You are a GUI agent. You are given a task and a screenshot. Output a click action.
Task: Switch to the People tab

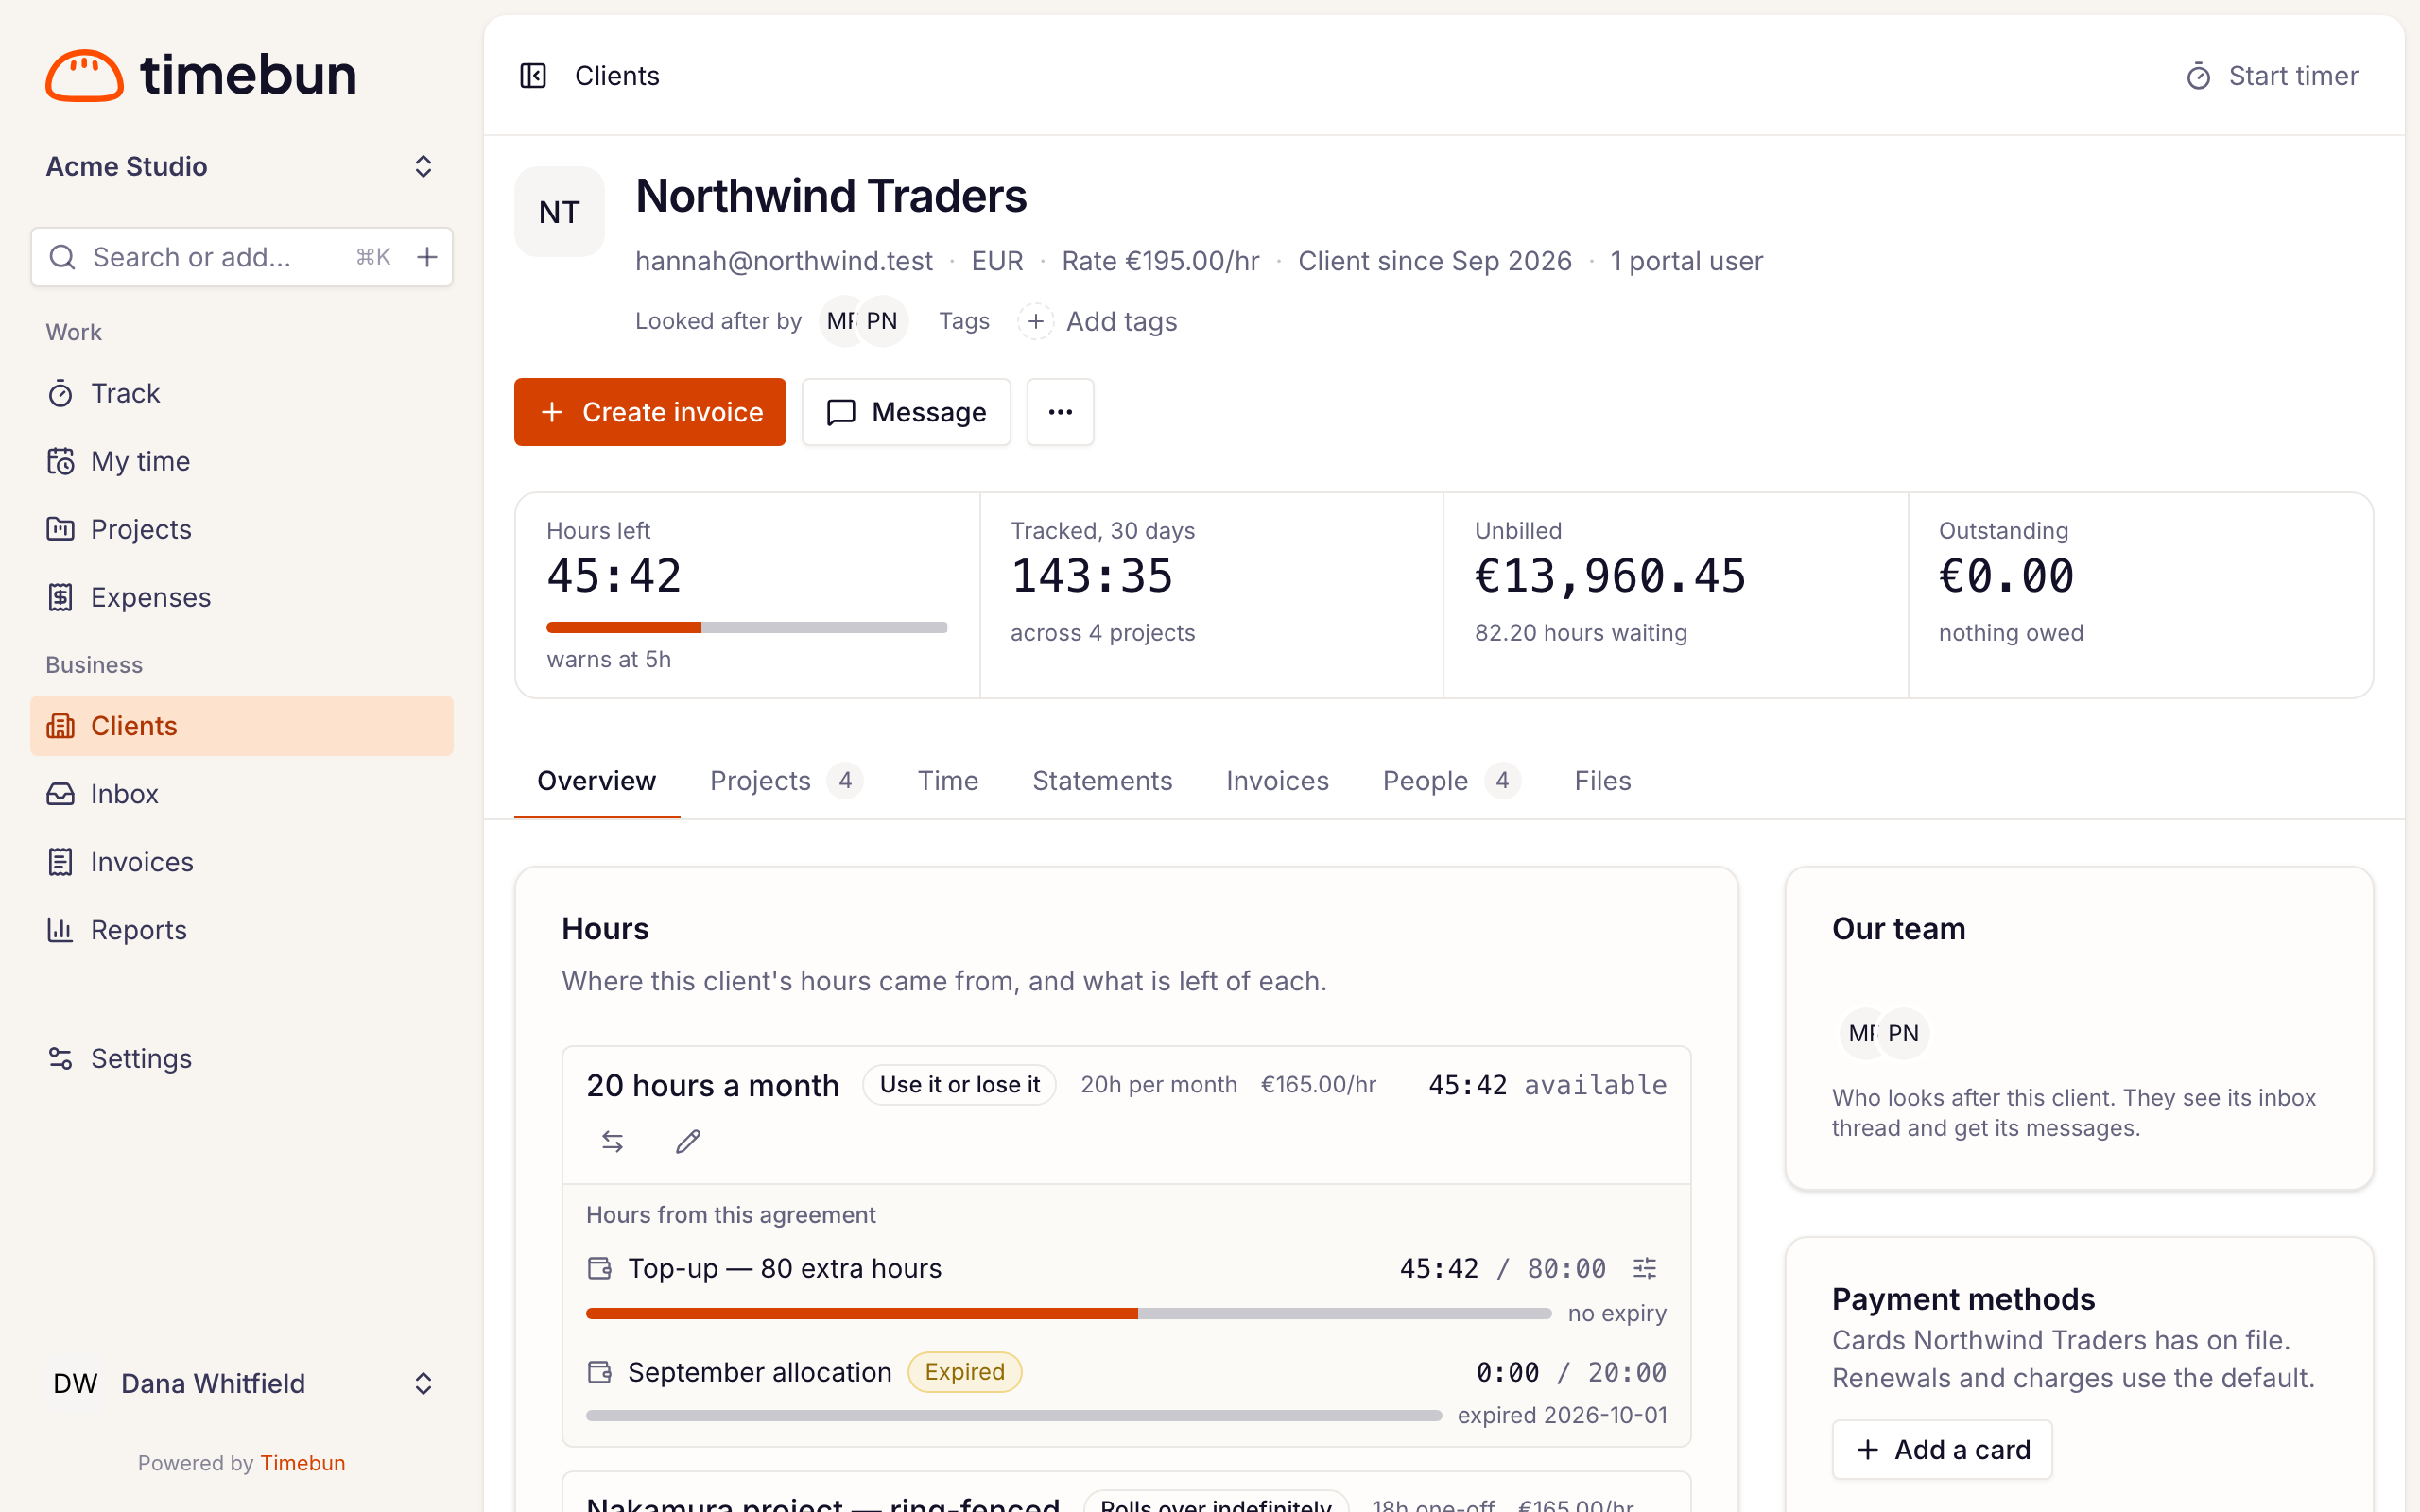tap(1451, 781)
